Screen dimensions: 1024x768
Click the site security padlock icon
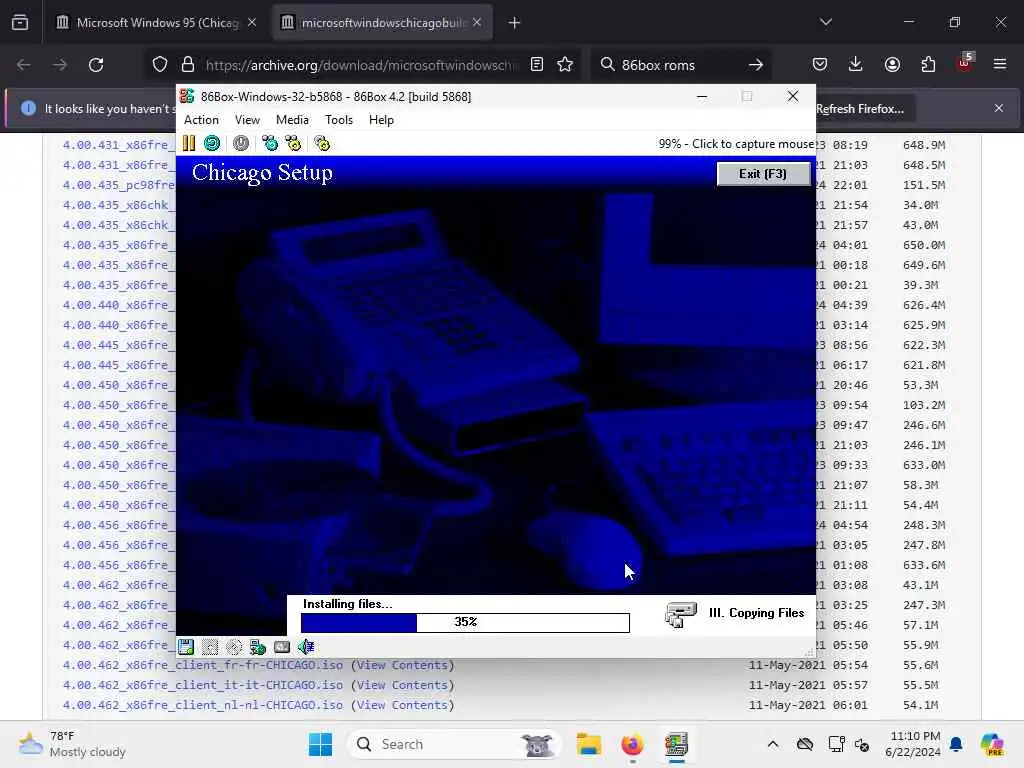pos(188,65)
